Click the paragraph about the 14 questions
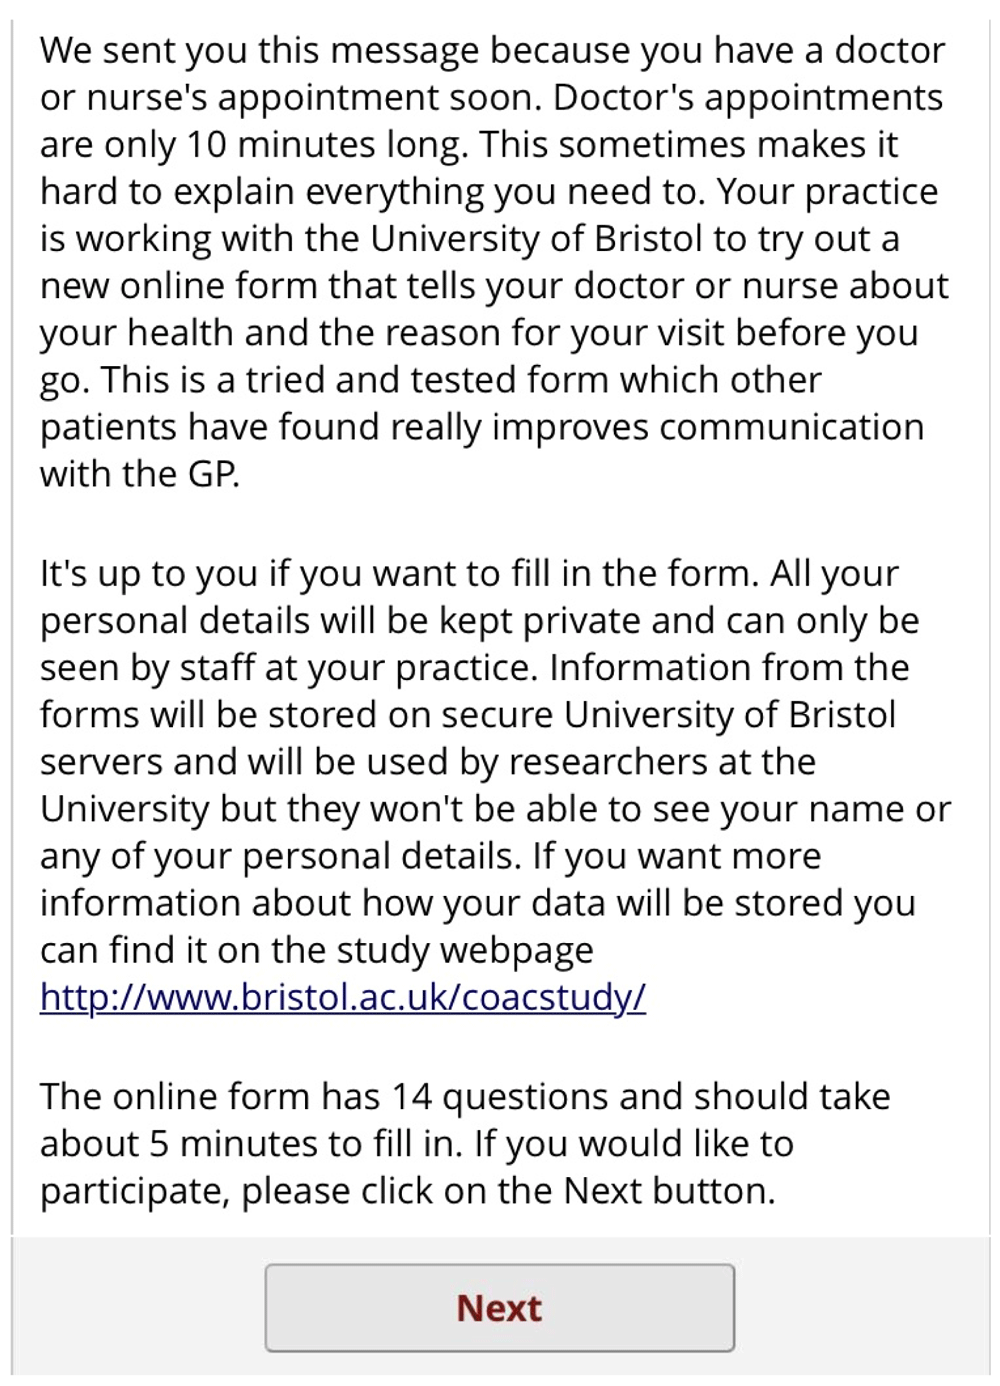Screen dimensions: 1000x1386 [465, 1144]
